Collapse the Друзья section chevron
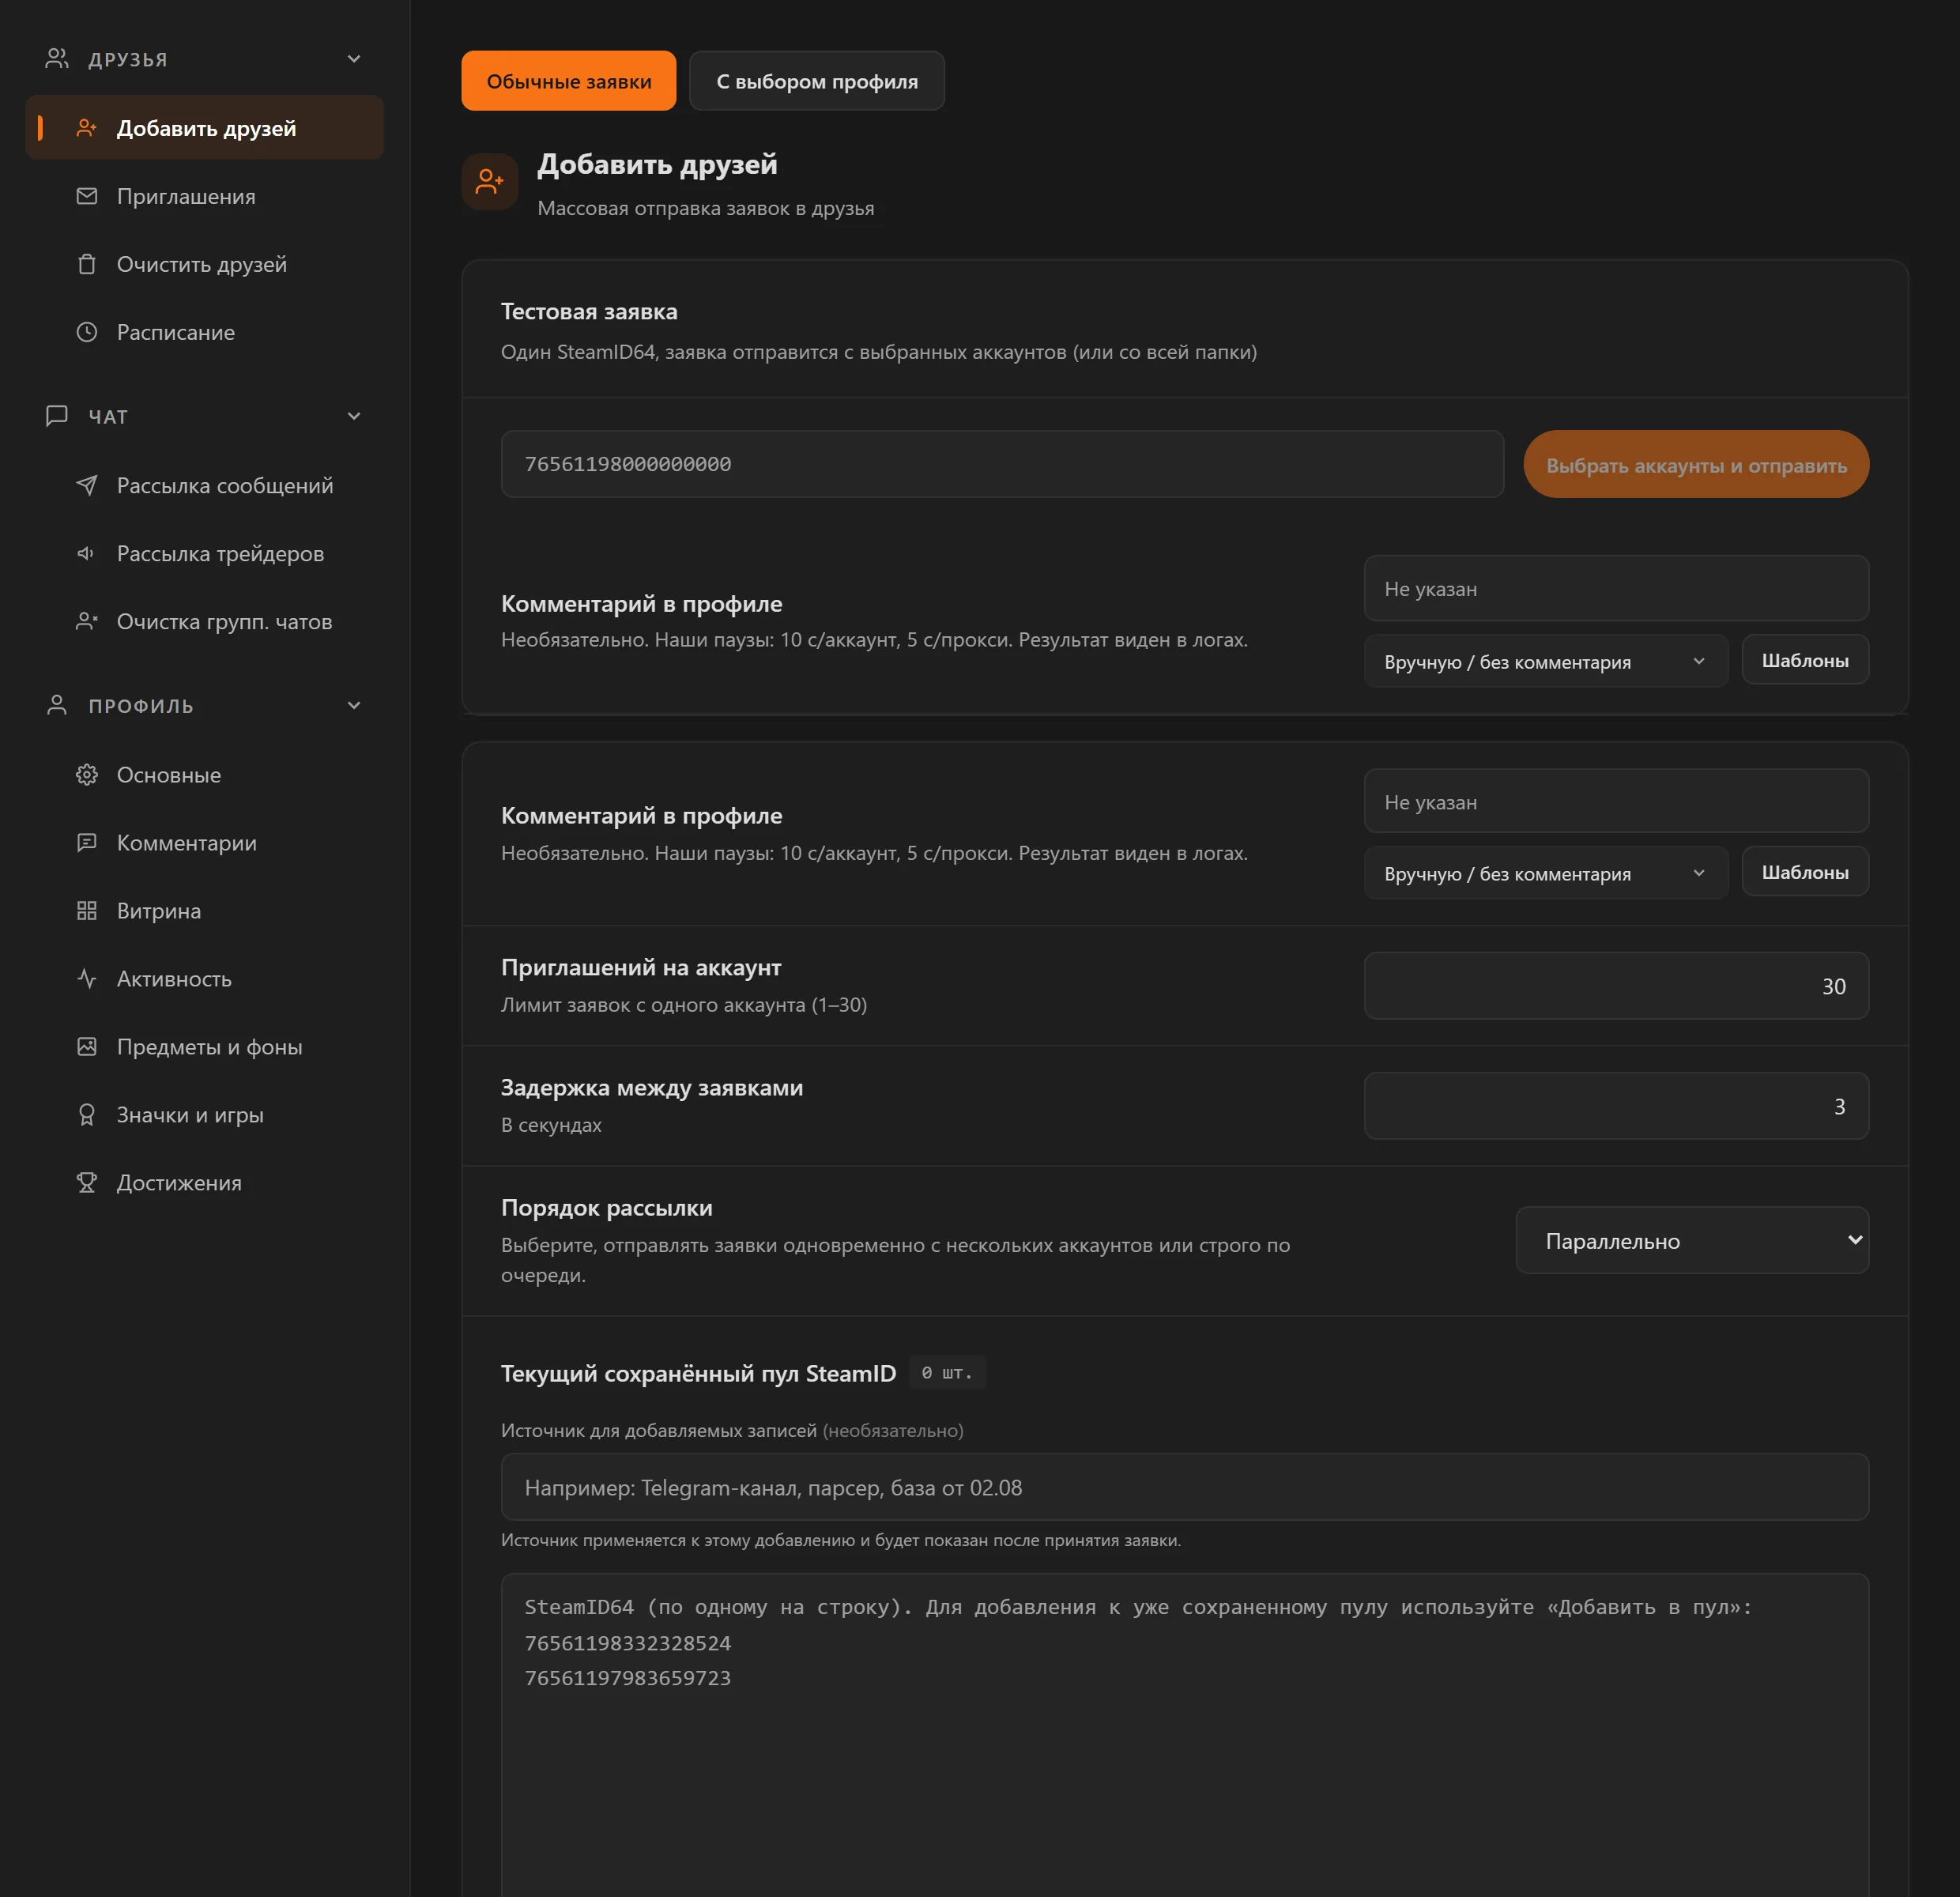 354,59
